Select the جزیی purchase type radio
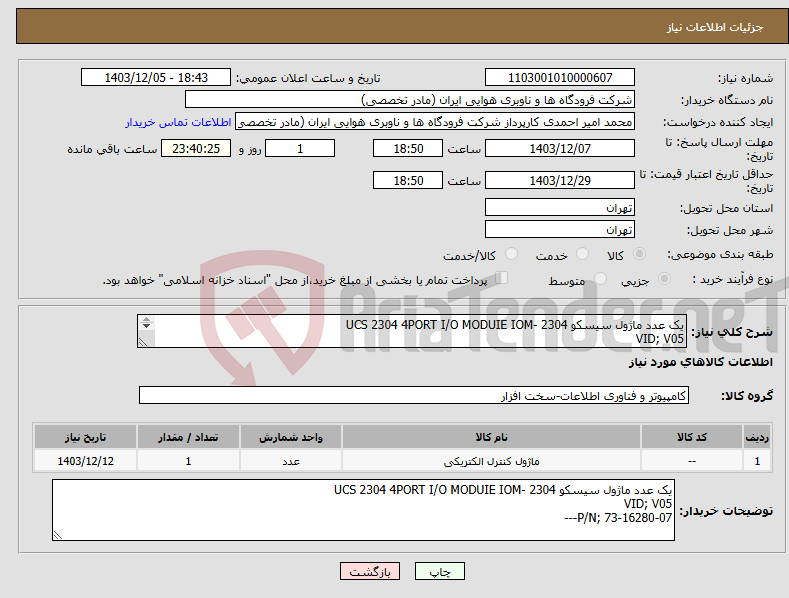This screenshot has height=598, width=789. (x=664, y=279)
